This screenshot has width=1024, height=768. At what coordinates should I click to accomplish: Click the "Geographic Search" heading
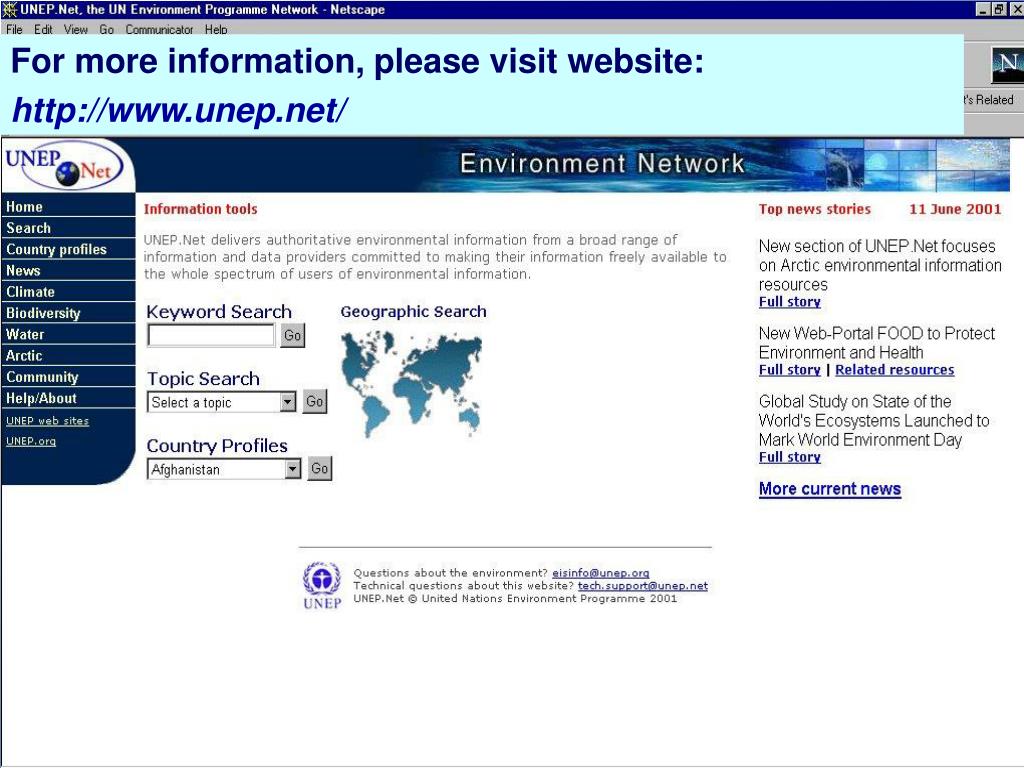[413, 312]
